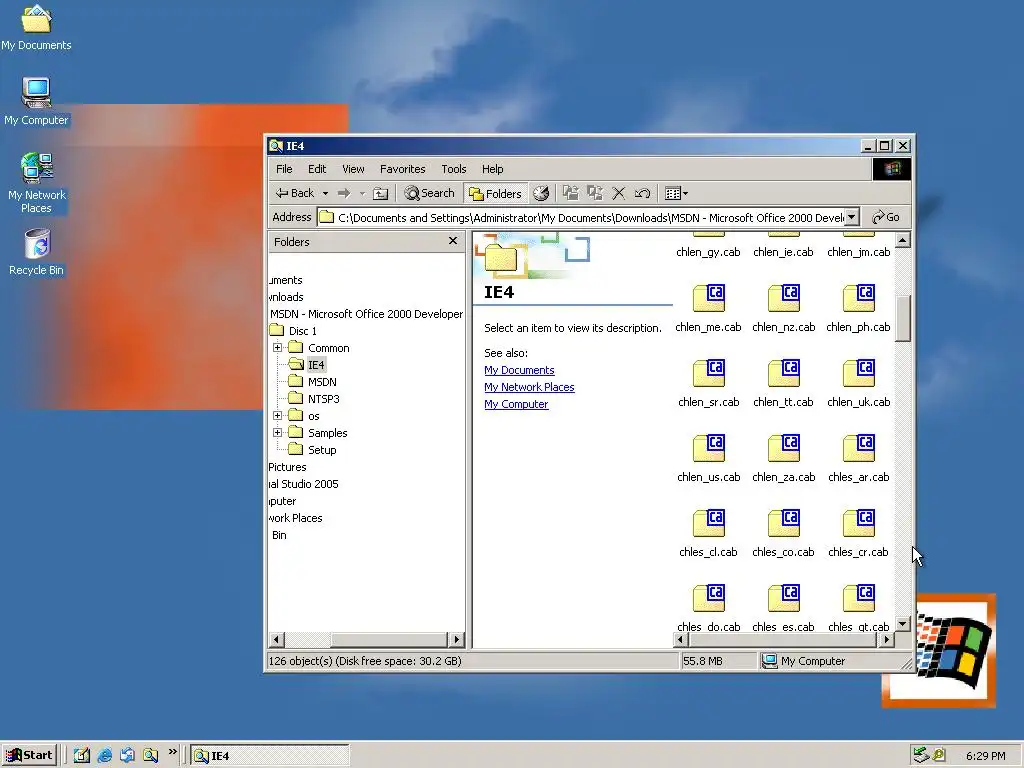Launch Internet Explorer from Quick Launch
The image size is (1024, 768).
pyautogui.click(x=104, y=755)
